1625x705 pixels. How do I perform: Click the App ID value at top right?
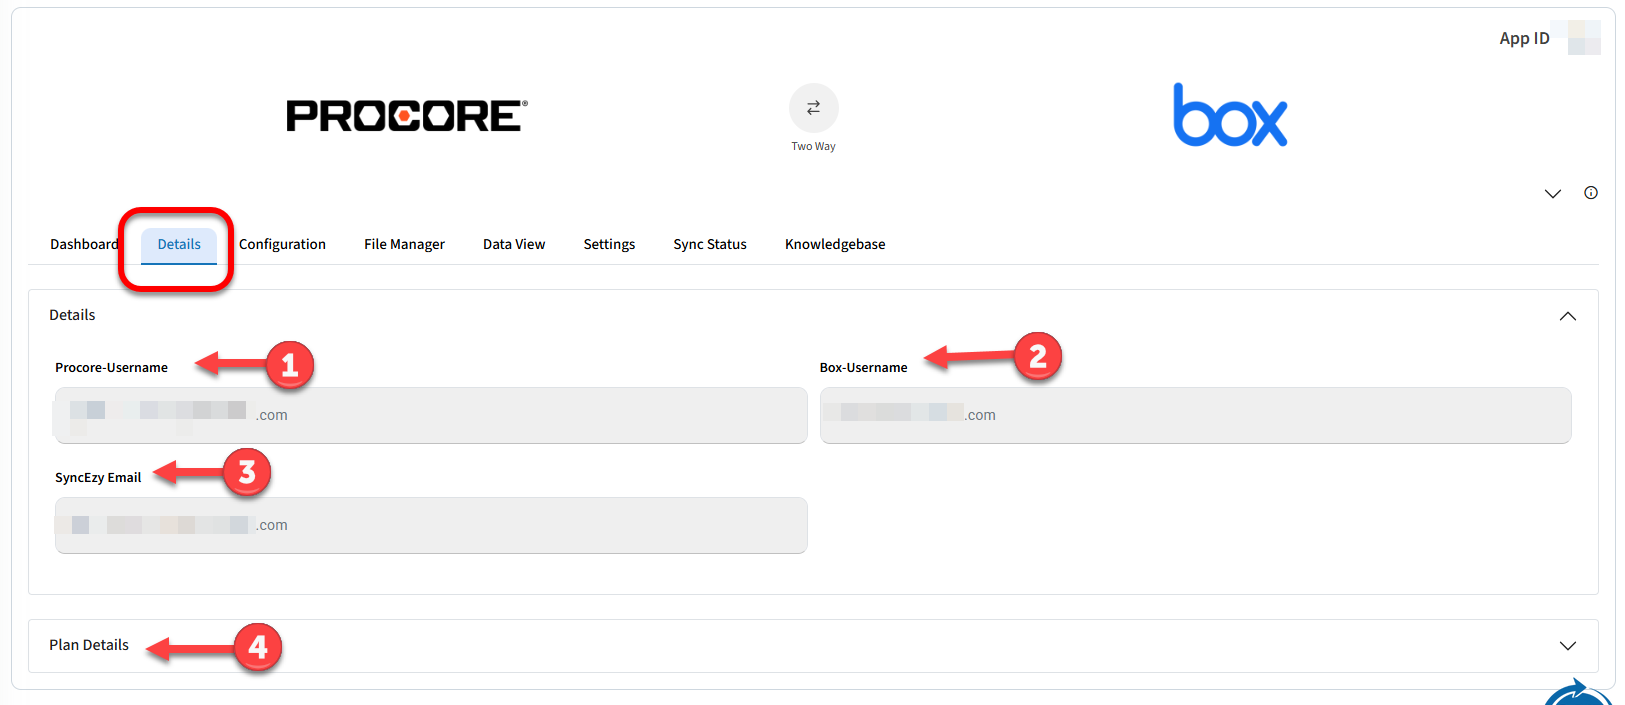coord(1583,38)
